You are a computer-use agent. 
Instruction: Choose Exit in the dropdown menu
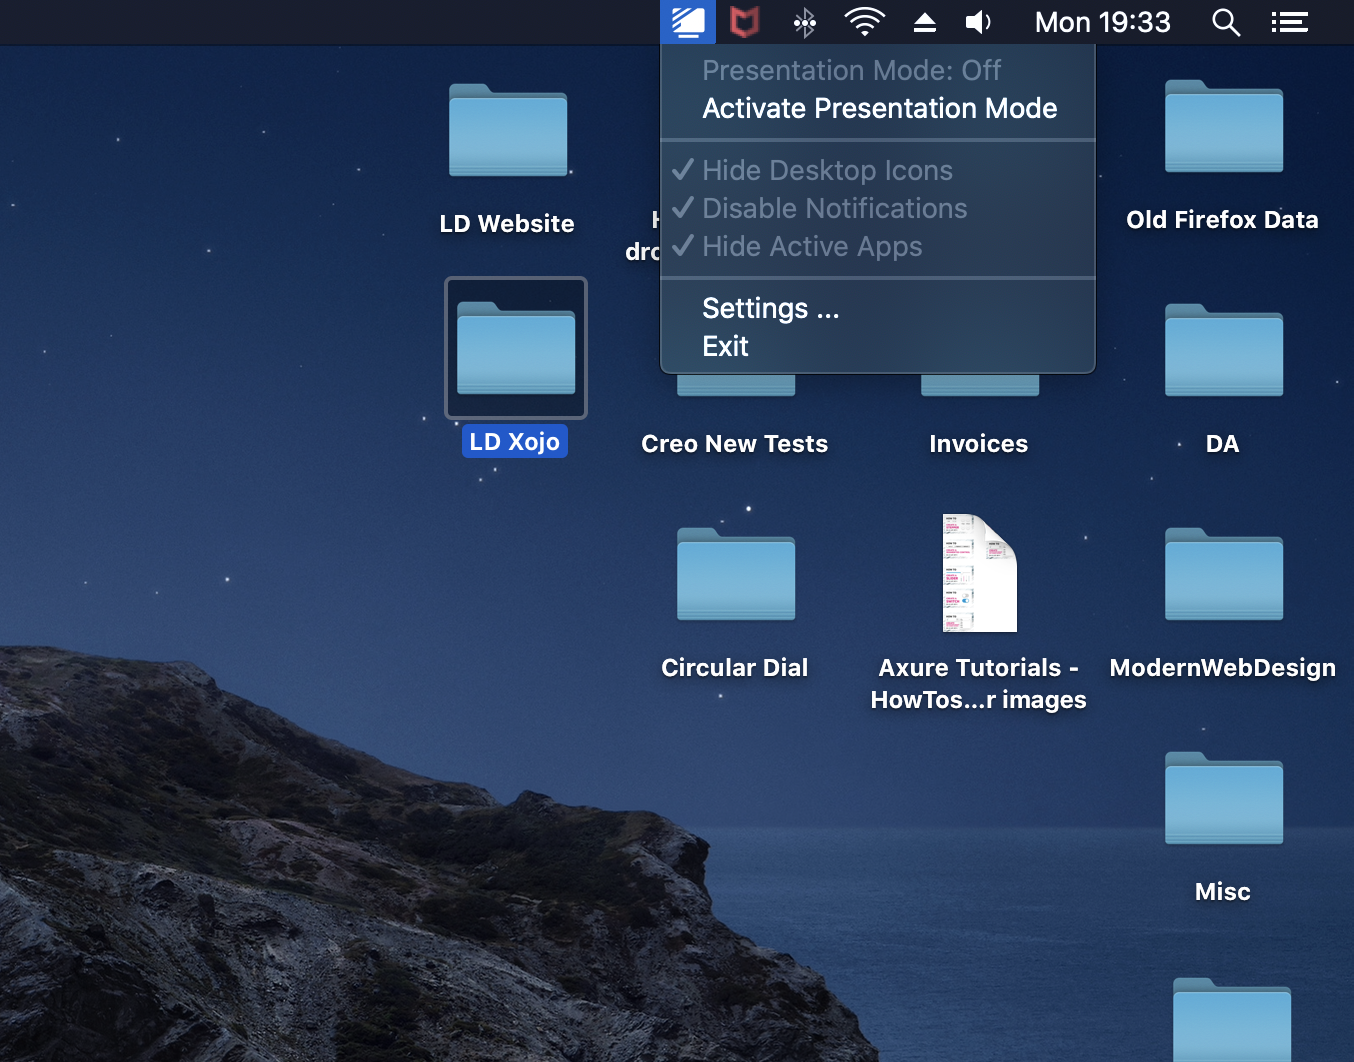[x=725, y=346]
